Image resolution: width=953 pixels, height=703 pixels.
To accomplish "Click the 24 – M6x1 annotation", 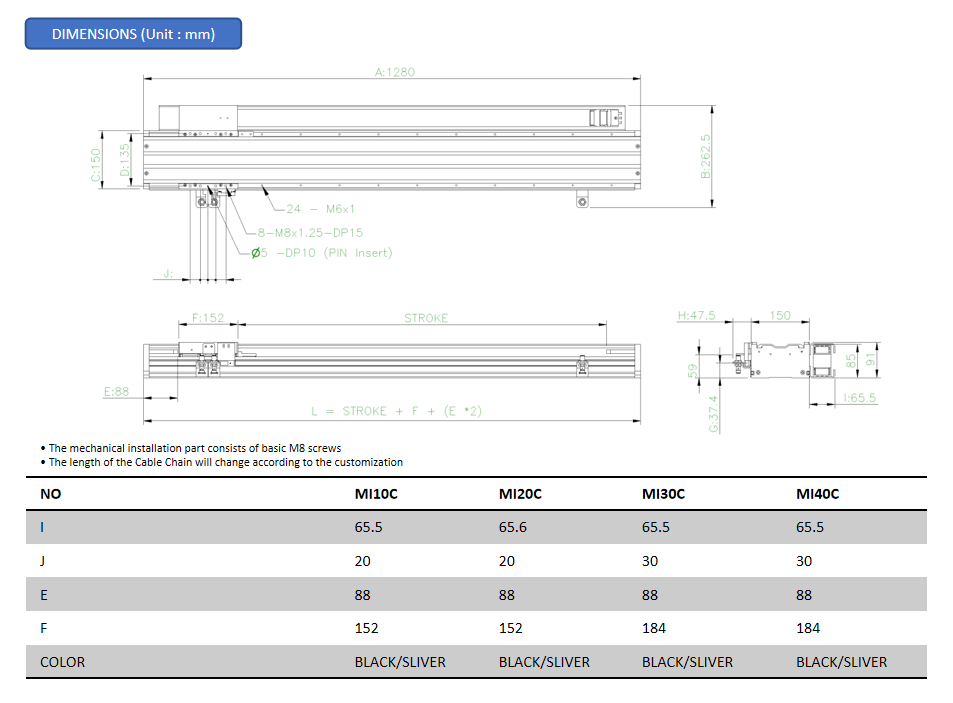I will (320, 209).
